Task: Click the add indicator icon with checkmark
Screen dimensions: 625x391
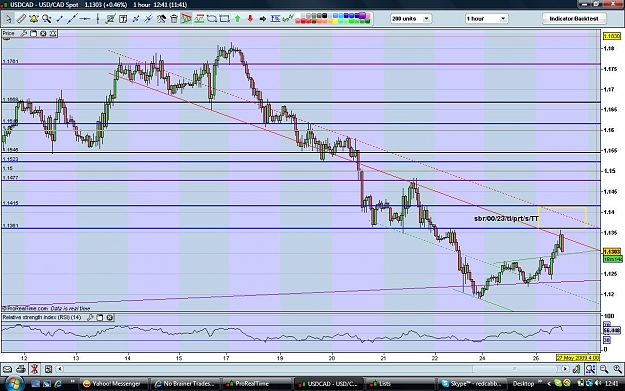Action: point(110,19)
